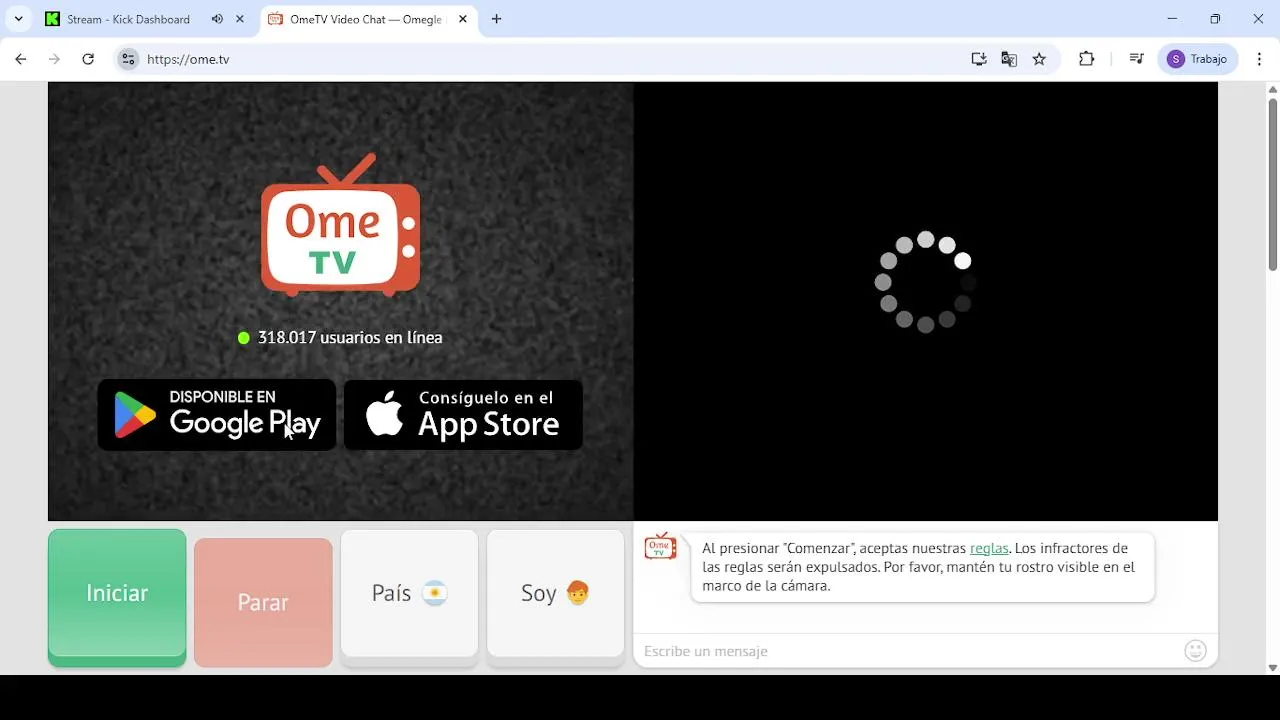Click the 318.017 usuarios en línea text
The height and width of the screenshot is (720, 1280).
(x=350, y=338)
